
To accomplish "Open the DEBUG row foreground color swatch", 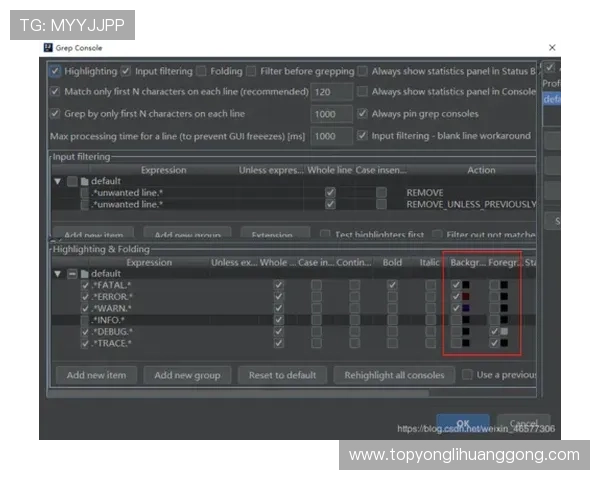I will click(x=505, y=331).
